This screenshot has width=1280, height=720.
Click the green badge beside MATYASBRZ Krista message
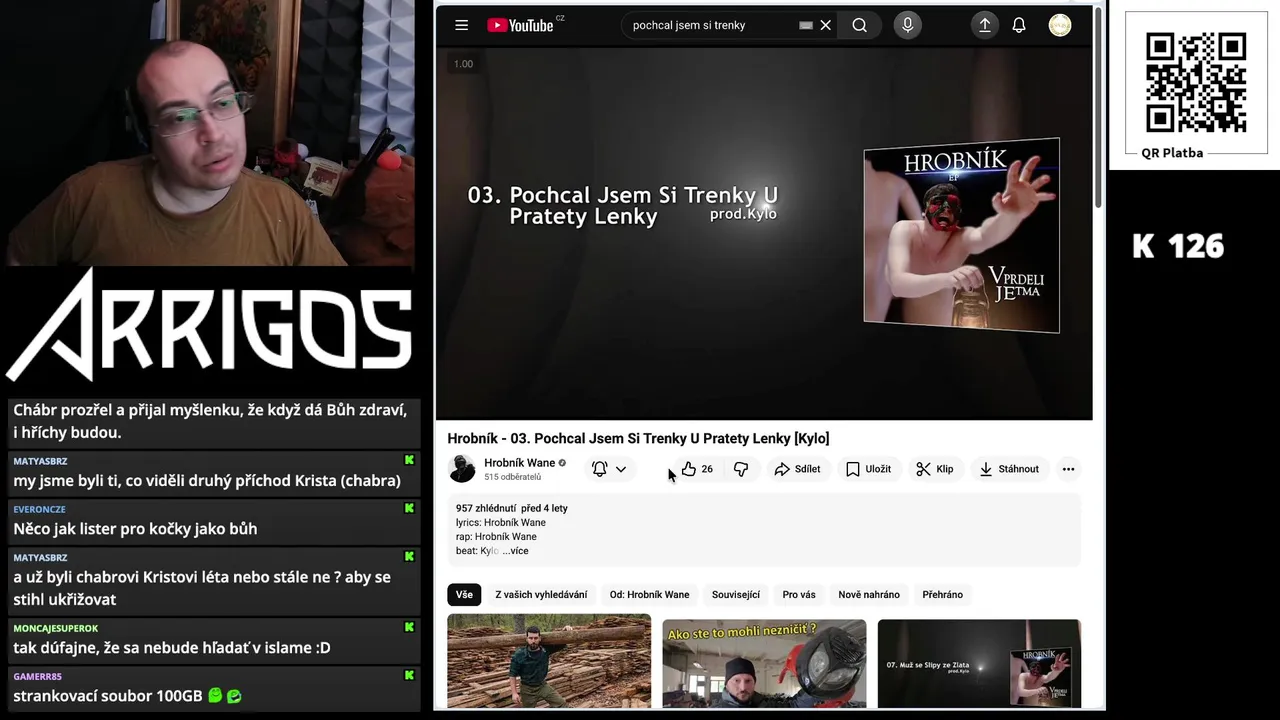tap(409, 460)
